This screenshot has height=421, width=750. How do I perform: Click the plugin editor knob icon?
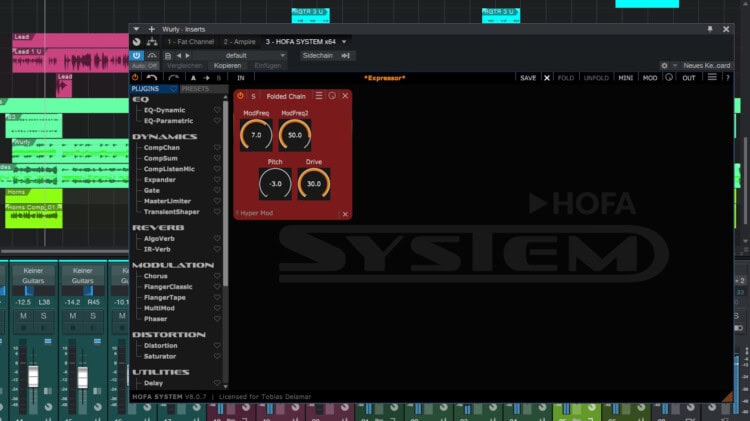(x=137, y=42)
